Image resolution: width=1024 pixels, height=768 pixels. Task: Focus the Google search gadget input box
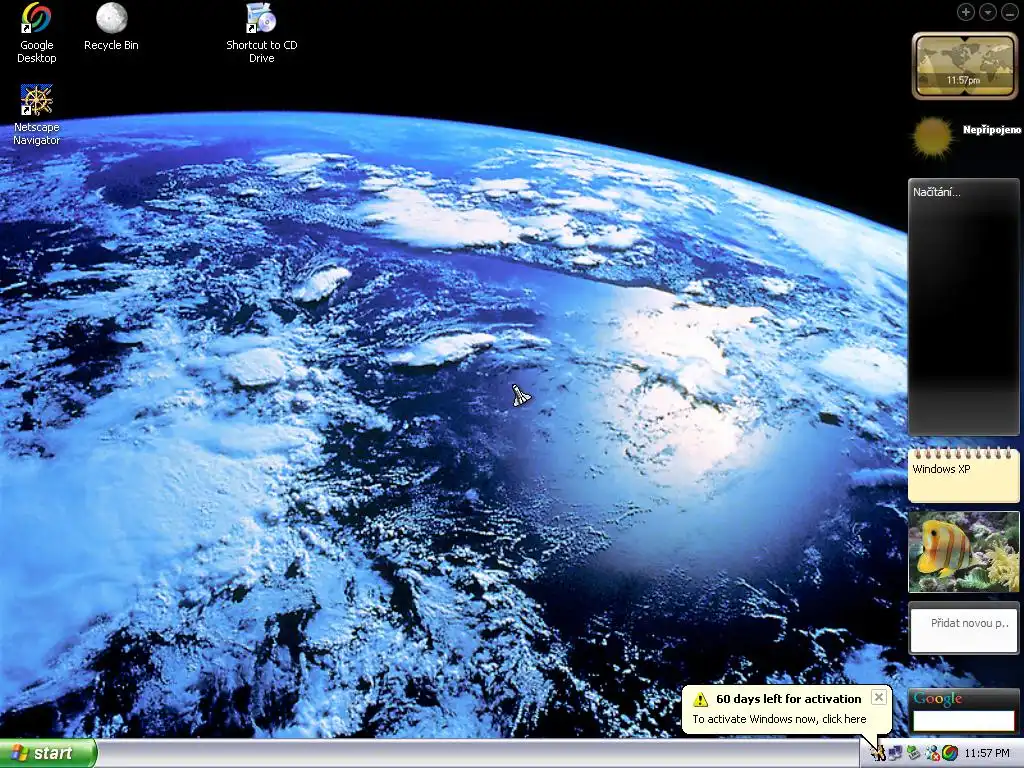click(963, 720)
